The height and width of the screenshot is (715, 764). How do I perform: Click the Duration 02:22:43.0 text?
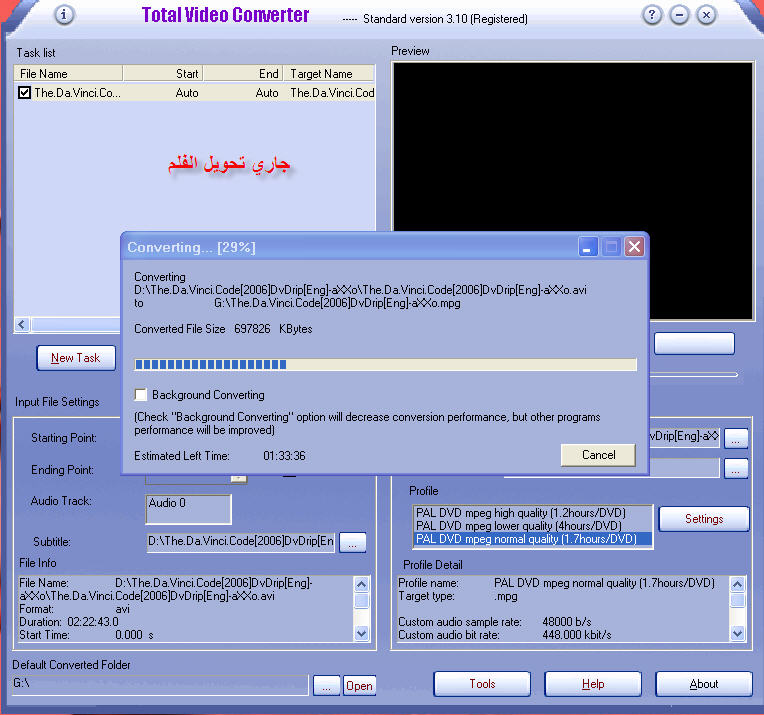click(69, 622)
